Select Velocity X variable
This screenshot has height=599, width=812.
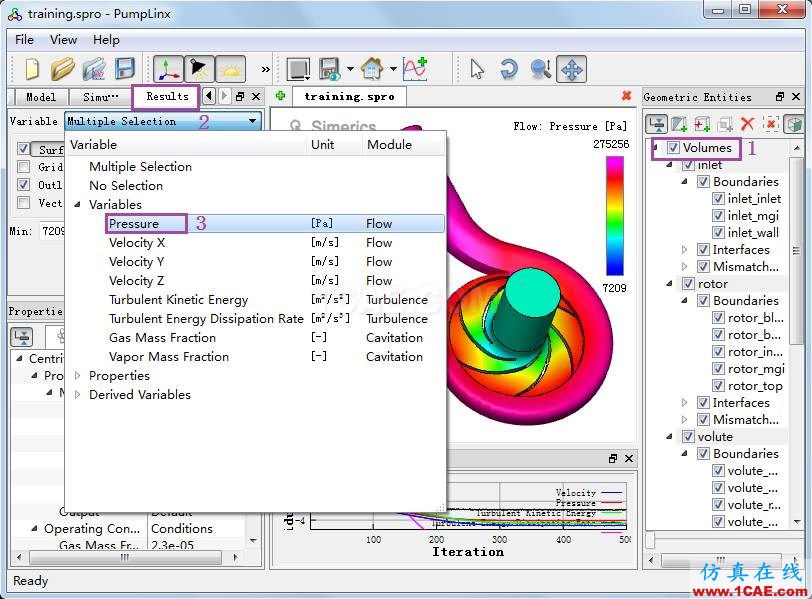(137, 243)
